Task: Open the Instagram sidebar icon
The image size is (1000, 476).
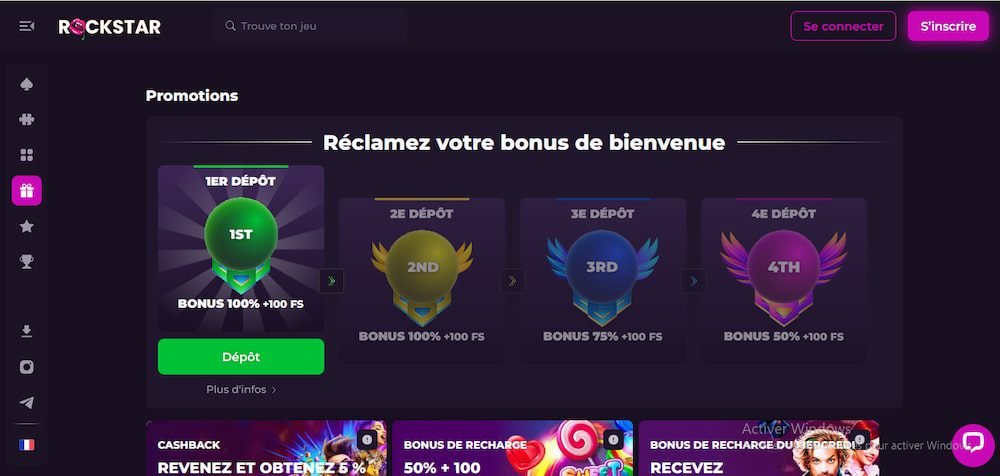Action: [x=27, y=367]
